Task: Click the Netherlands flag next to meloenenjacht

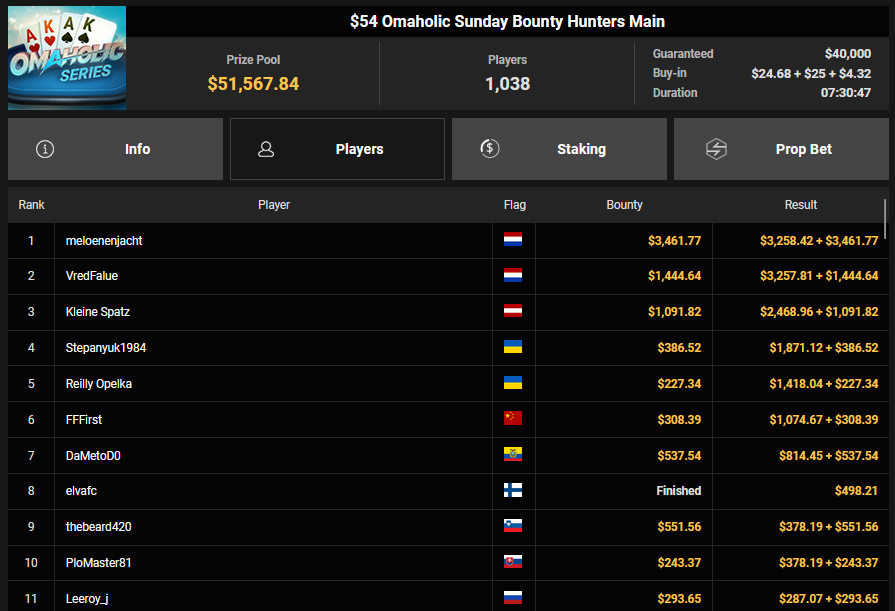Action: (x=513, y=240)
